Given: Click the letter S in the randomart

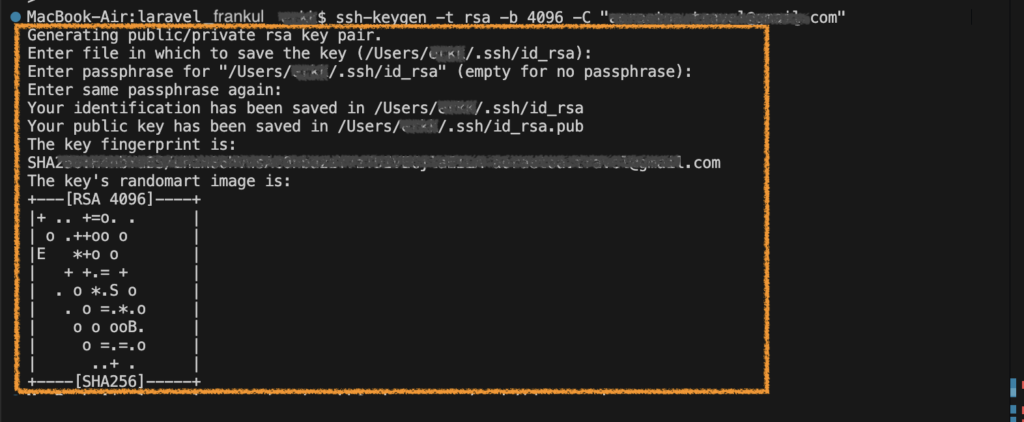Looking at the screenshot, I should point(114,291).
